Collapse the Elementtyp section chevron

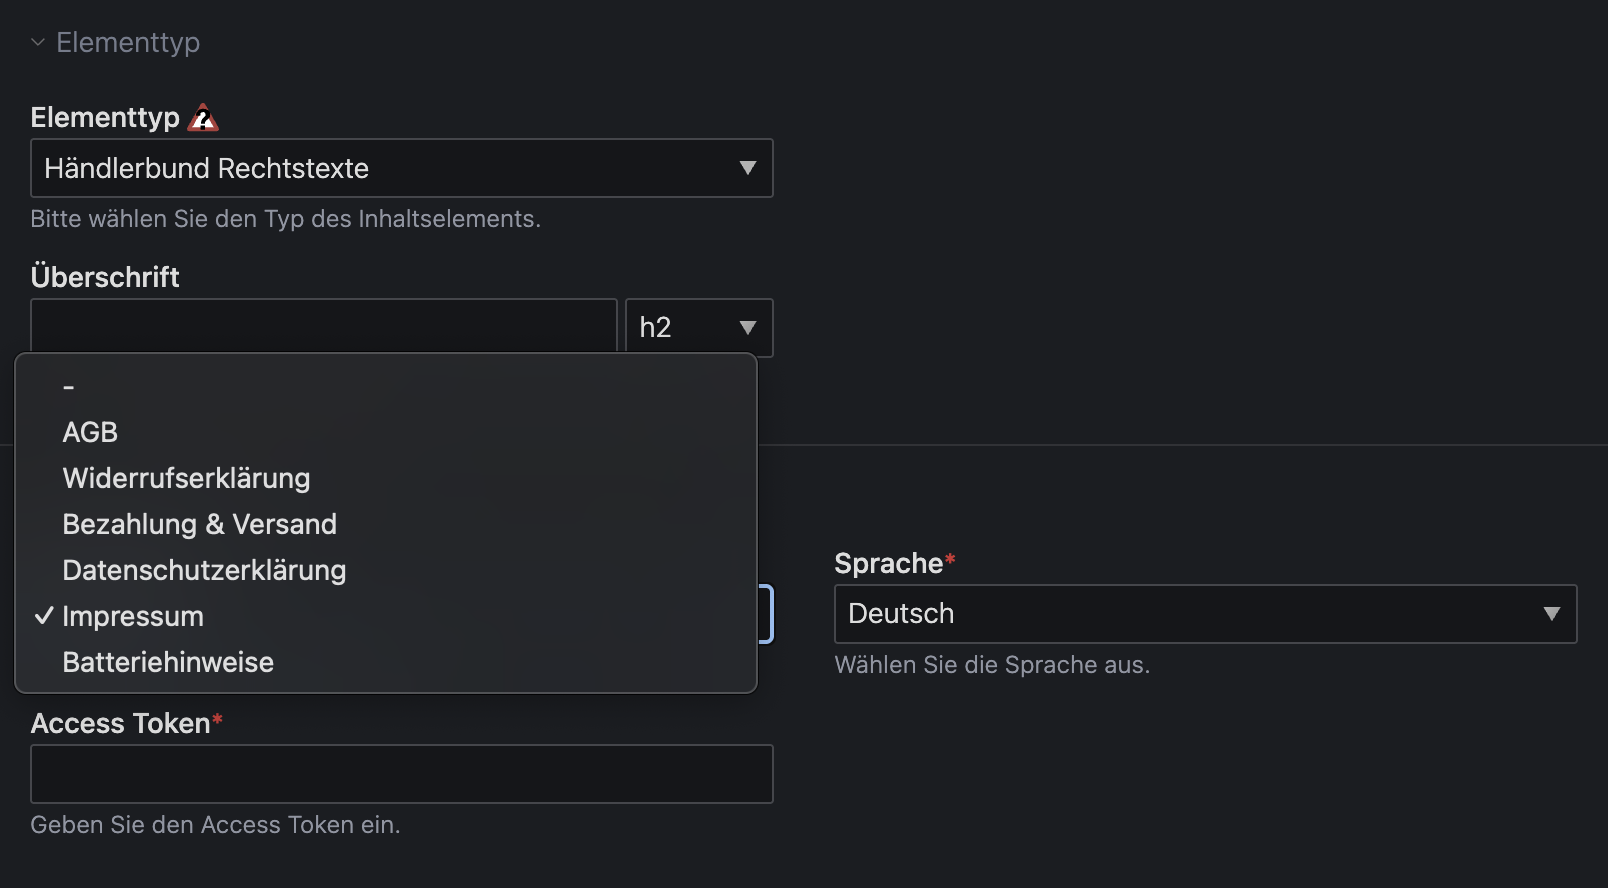38,43
